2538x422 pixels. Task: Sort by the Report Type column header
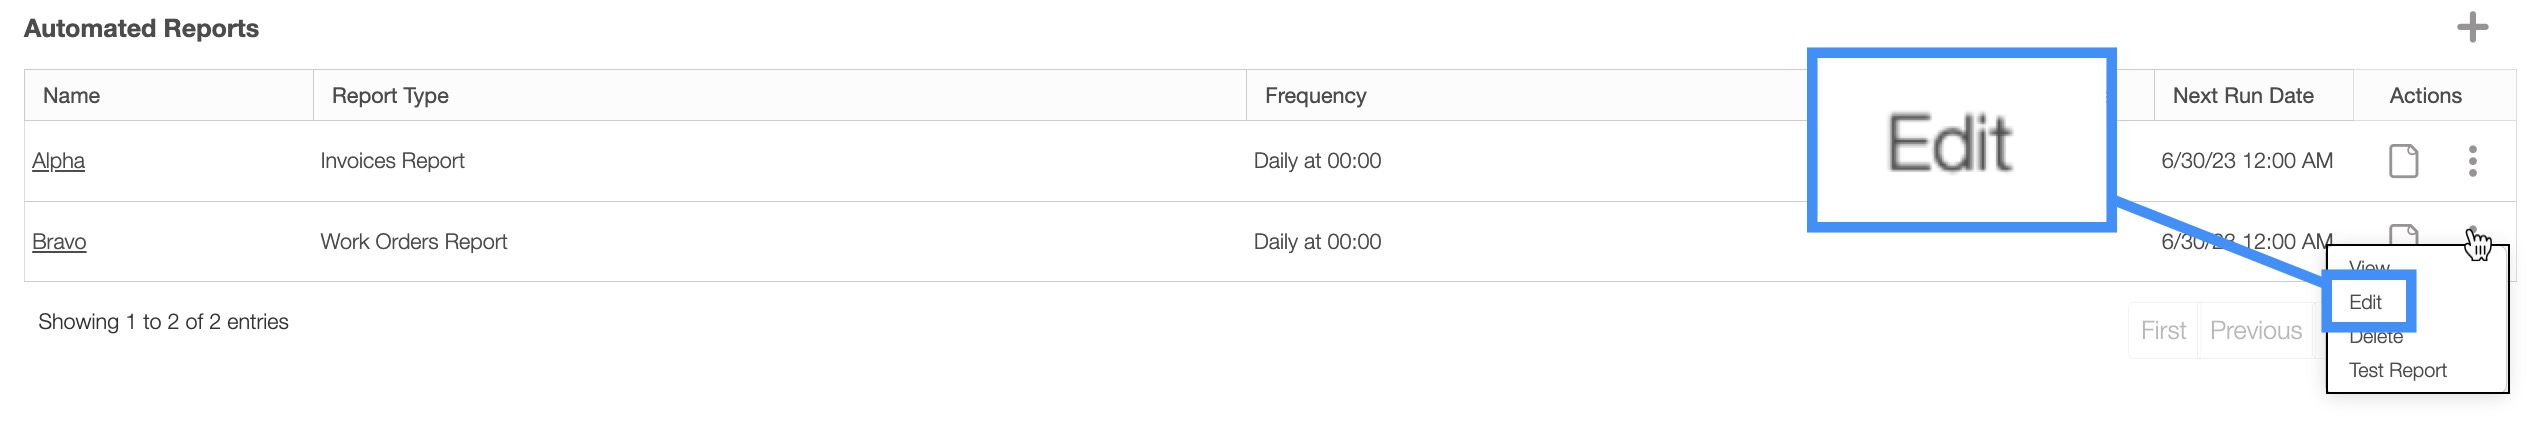pos(390,96)
